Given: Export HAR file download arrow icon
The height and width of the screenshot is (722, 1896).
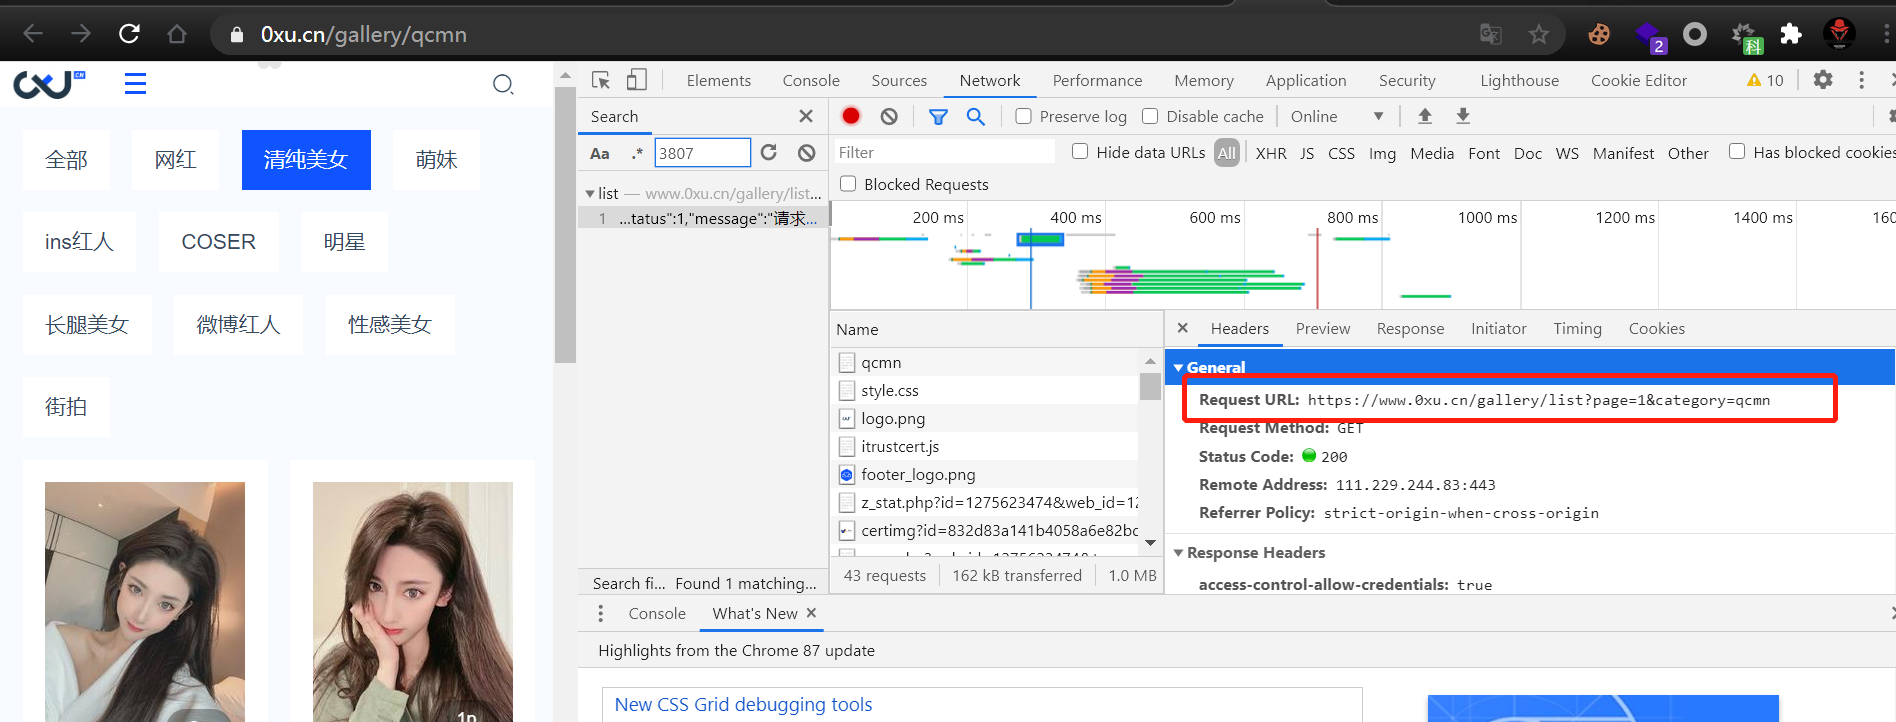Looking at the screenshot, I should tap(1463, 116).
